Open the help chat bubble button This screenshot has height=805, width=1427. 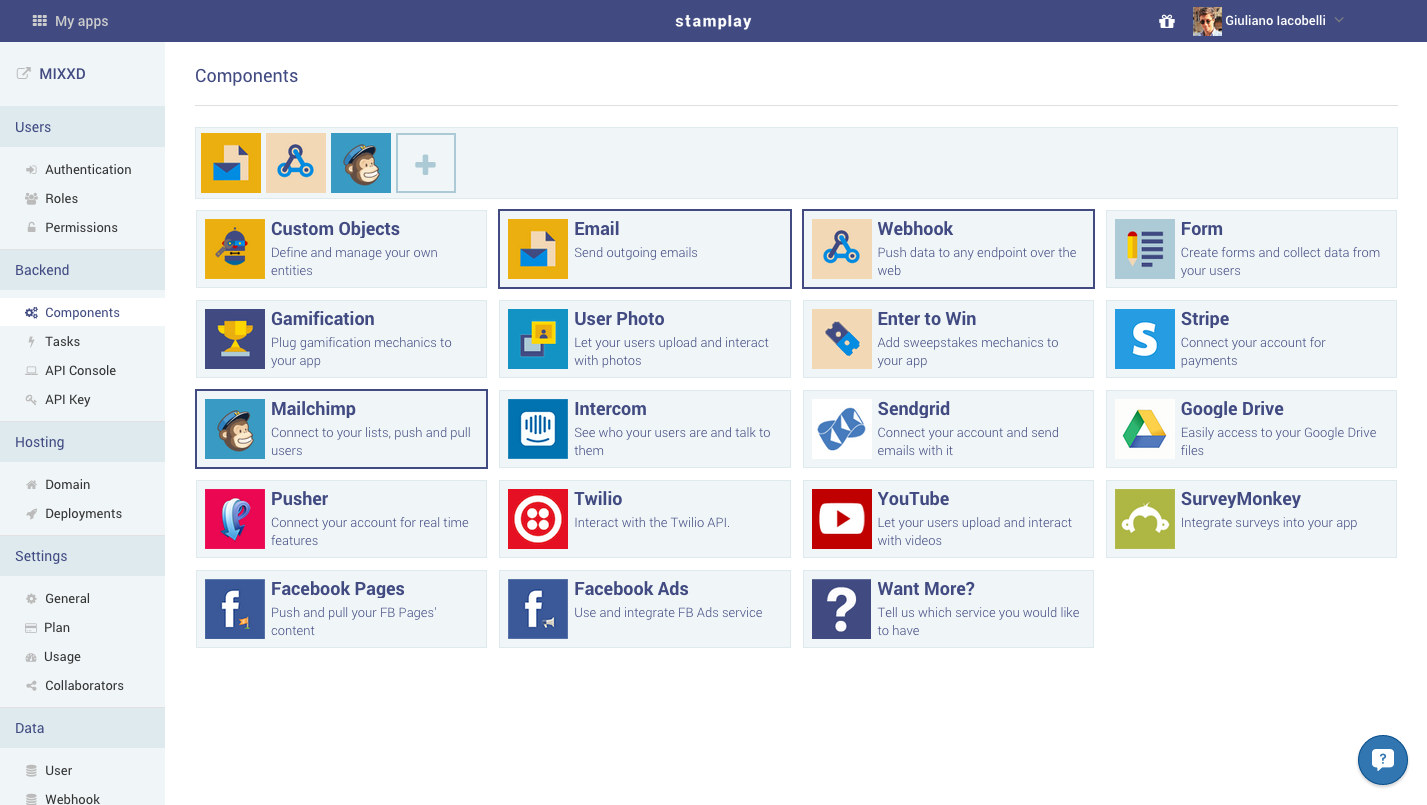(x=1382, y=760)
